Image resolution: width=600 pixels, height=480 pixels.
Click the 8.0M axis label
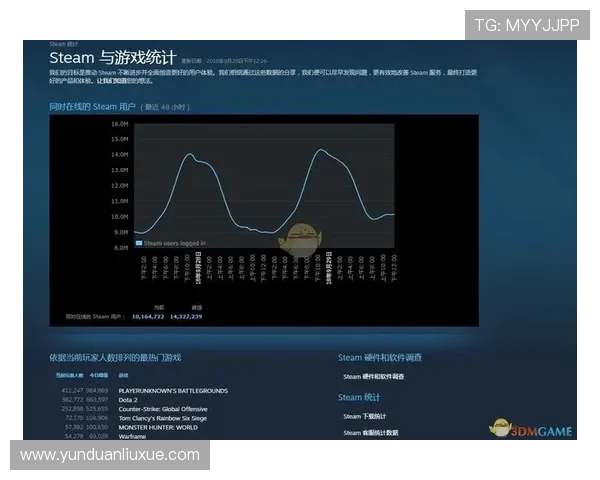(x=121, y=248)
